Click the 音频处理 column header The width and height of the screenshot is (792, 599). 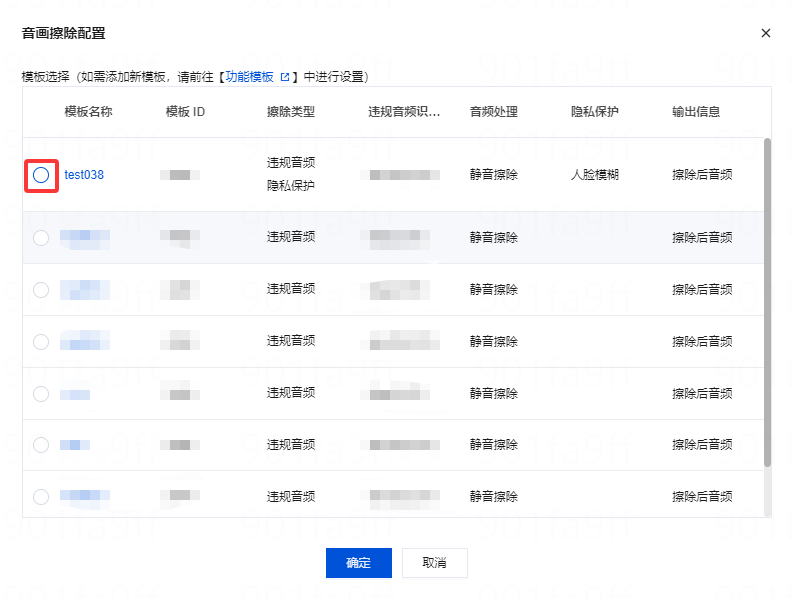pyautogui.click(x=494, y=112)
